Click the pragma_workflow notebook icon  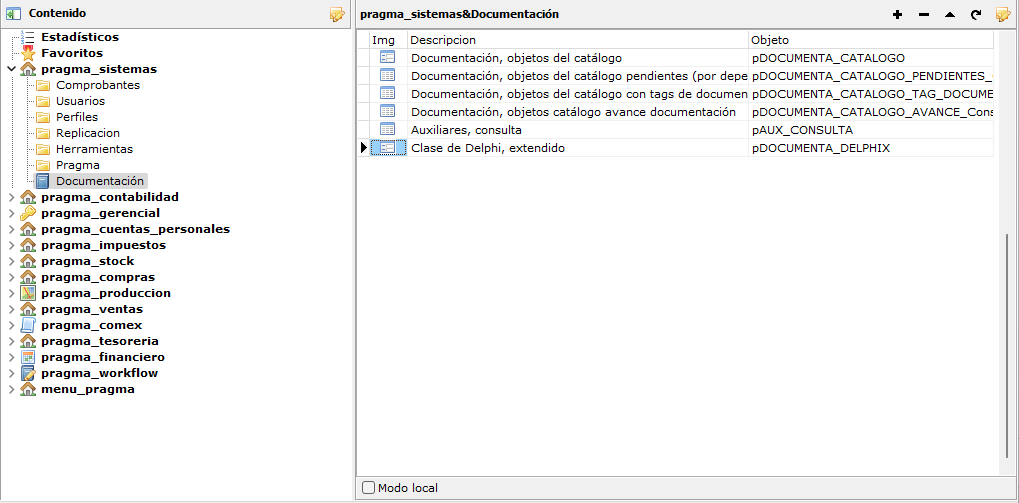[28, 373]
